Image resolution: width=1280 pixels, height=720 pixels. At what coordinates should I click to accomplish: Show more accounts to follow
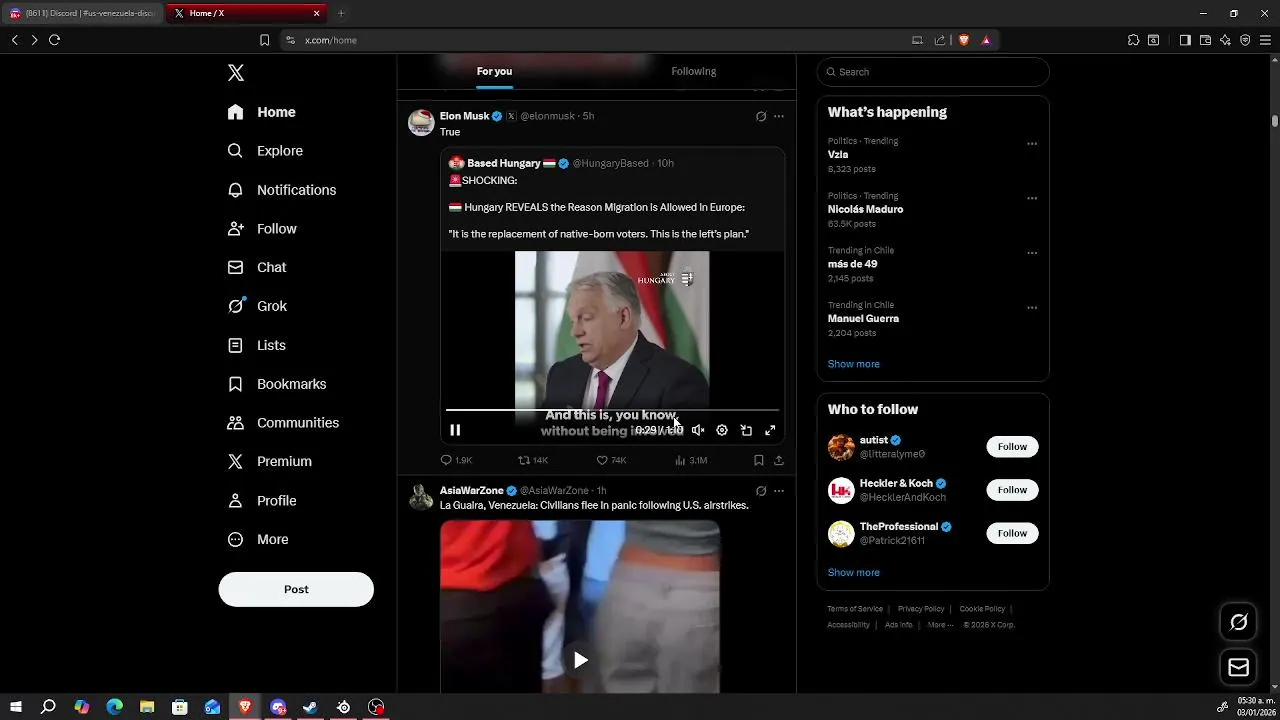853,572
